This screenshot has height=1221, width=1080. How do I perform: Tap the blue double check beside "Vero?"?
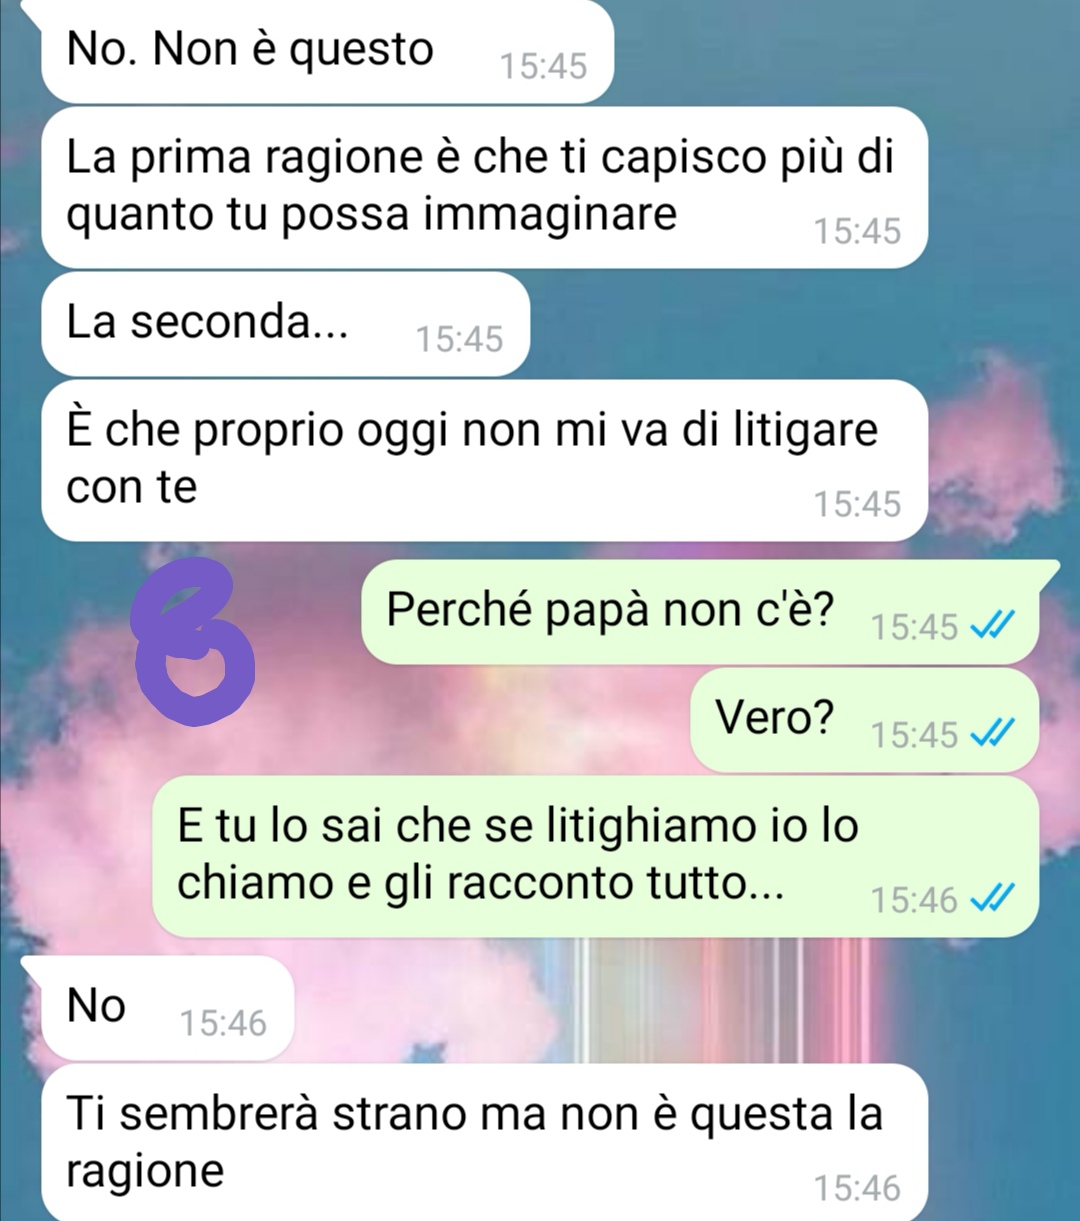pos(993,735)
